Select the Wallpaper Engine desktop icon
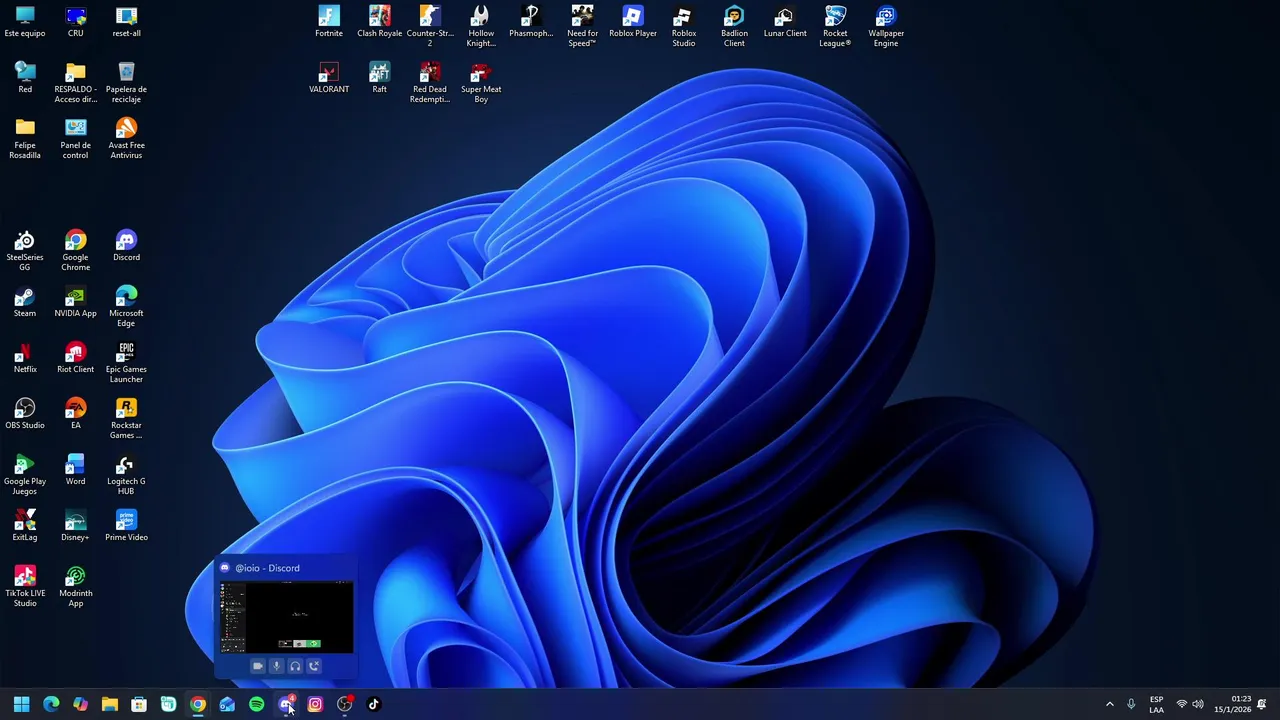This screenshot has width=1280, height=720. tap(886, 26)
